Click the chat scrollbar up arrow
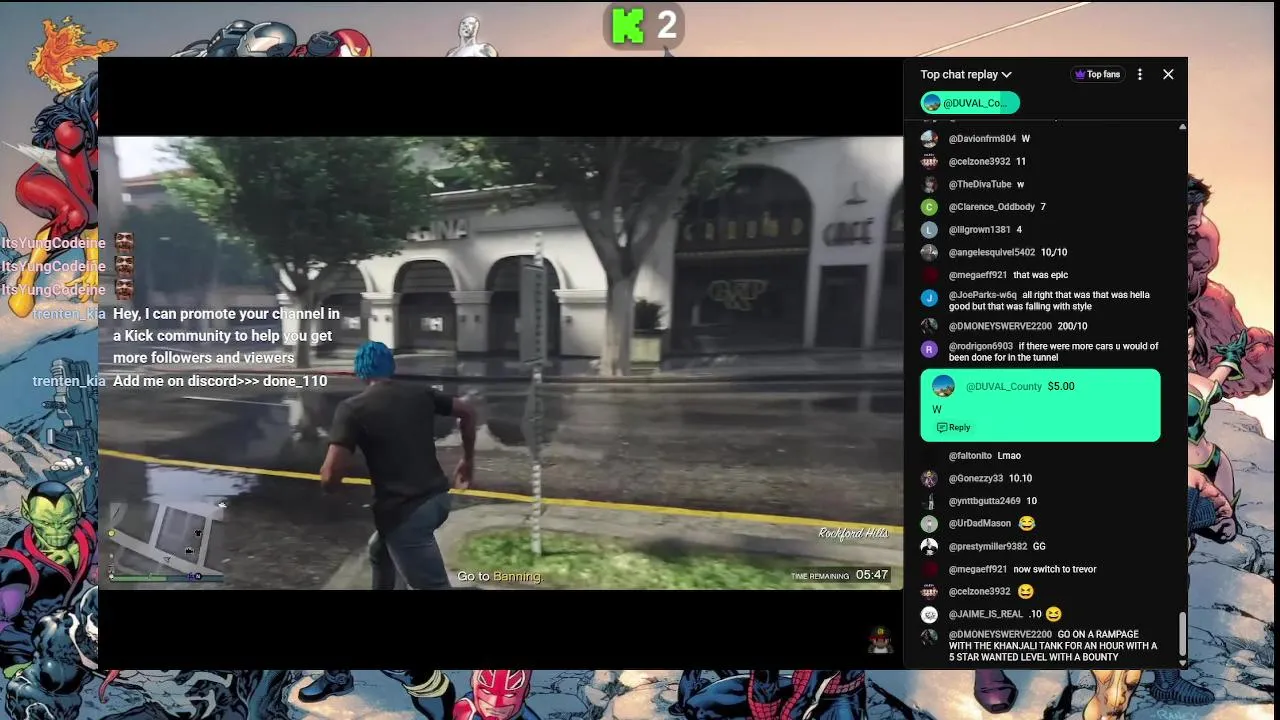The width and height of the screenshot is (1280, 720). tap(1182, 127)
